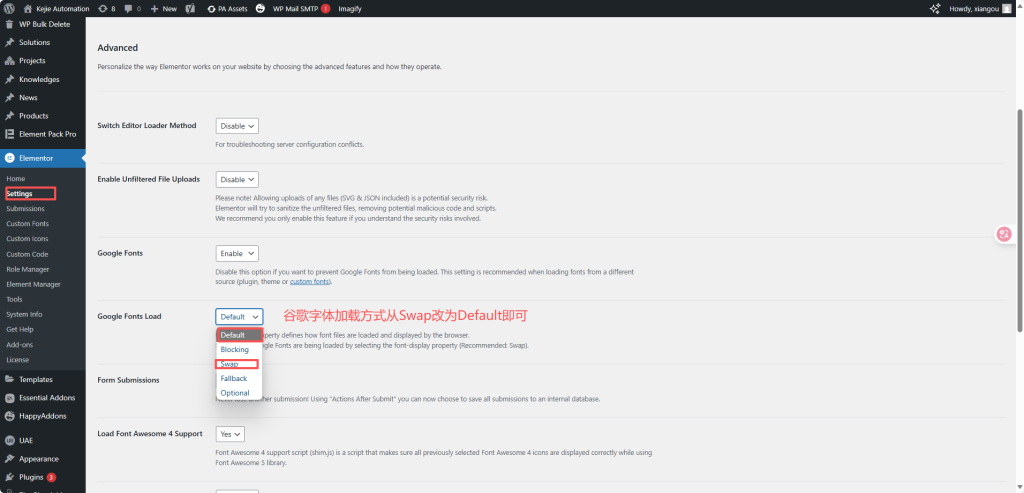Select Optional in the Google Fonts Load list

pyautogui.click(x=238, y=393)
